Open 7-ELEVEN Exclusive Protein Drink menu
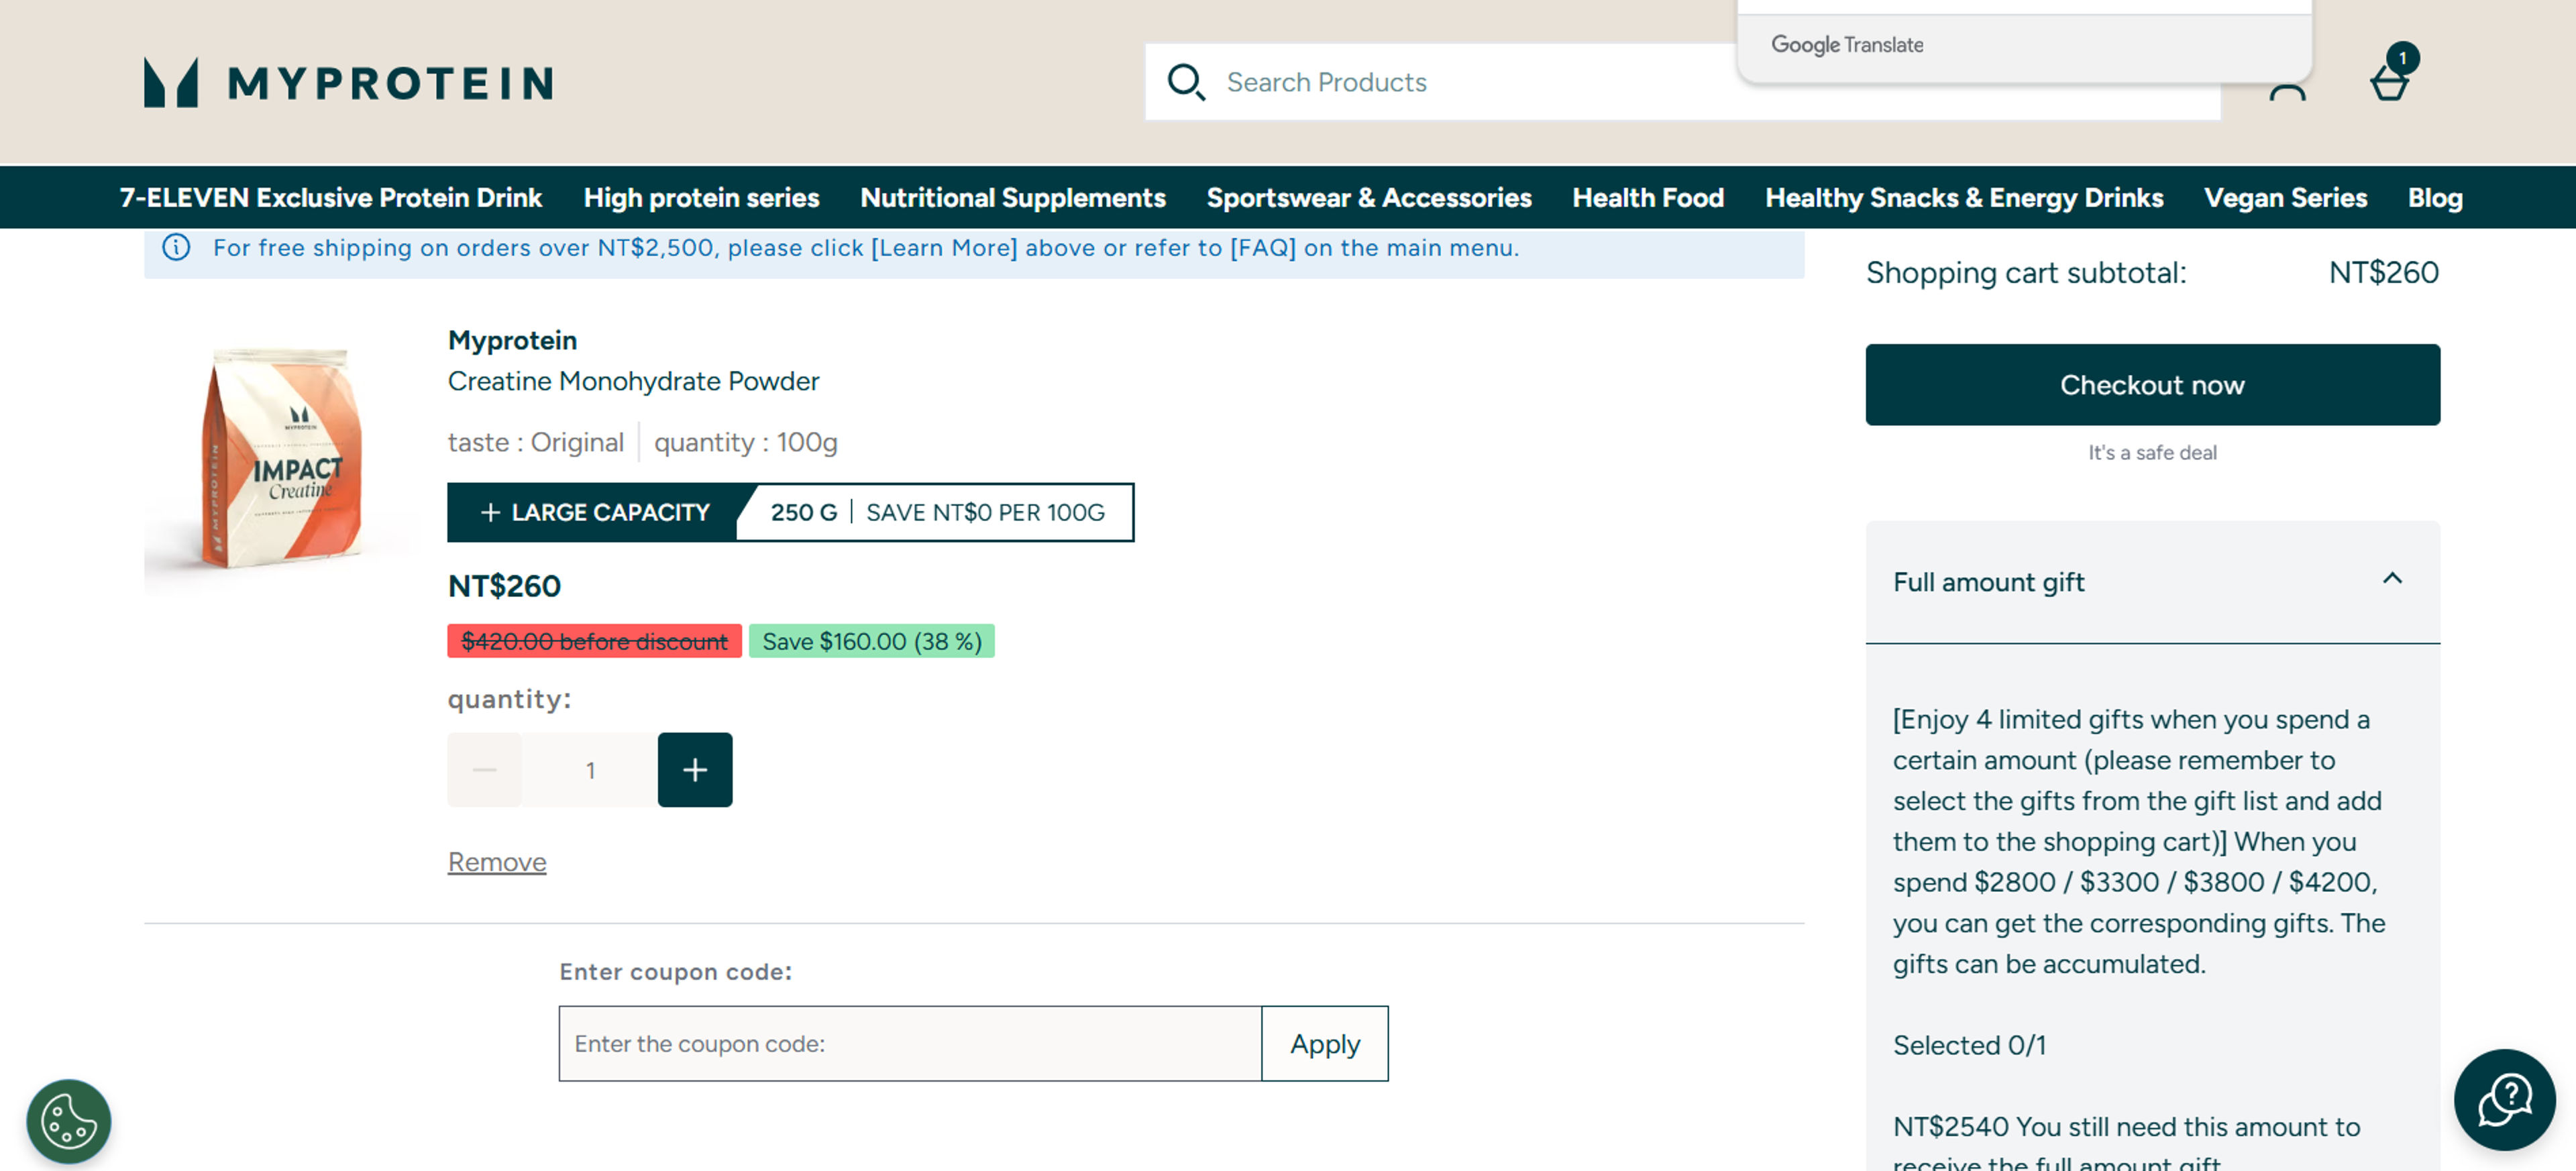 pos(331,198)
